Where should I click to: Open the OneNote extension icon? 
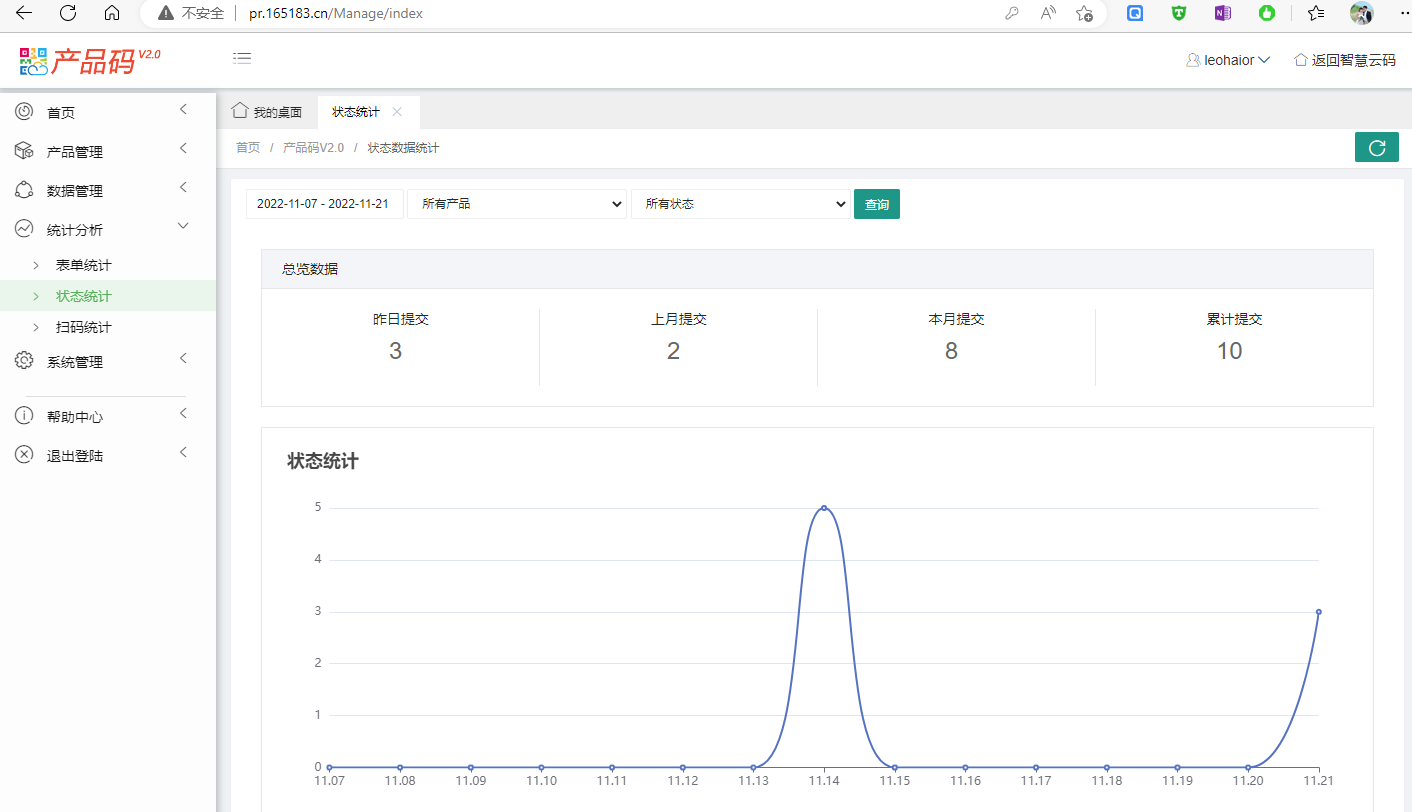click(x=1222, y=14)
